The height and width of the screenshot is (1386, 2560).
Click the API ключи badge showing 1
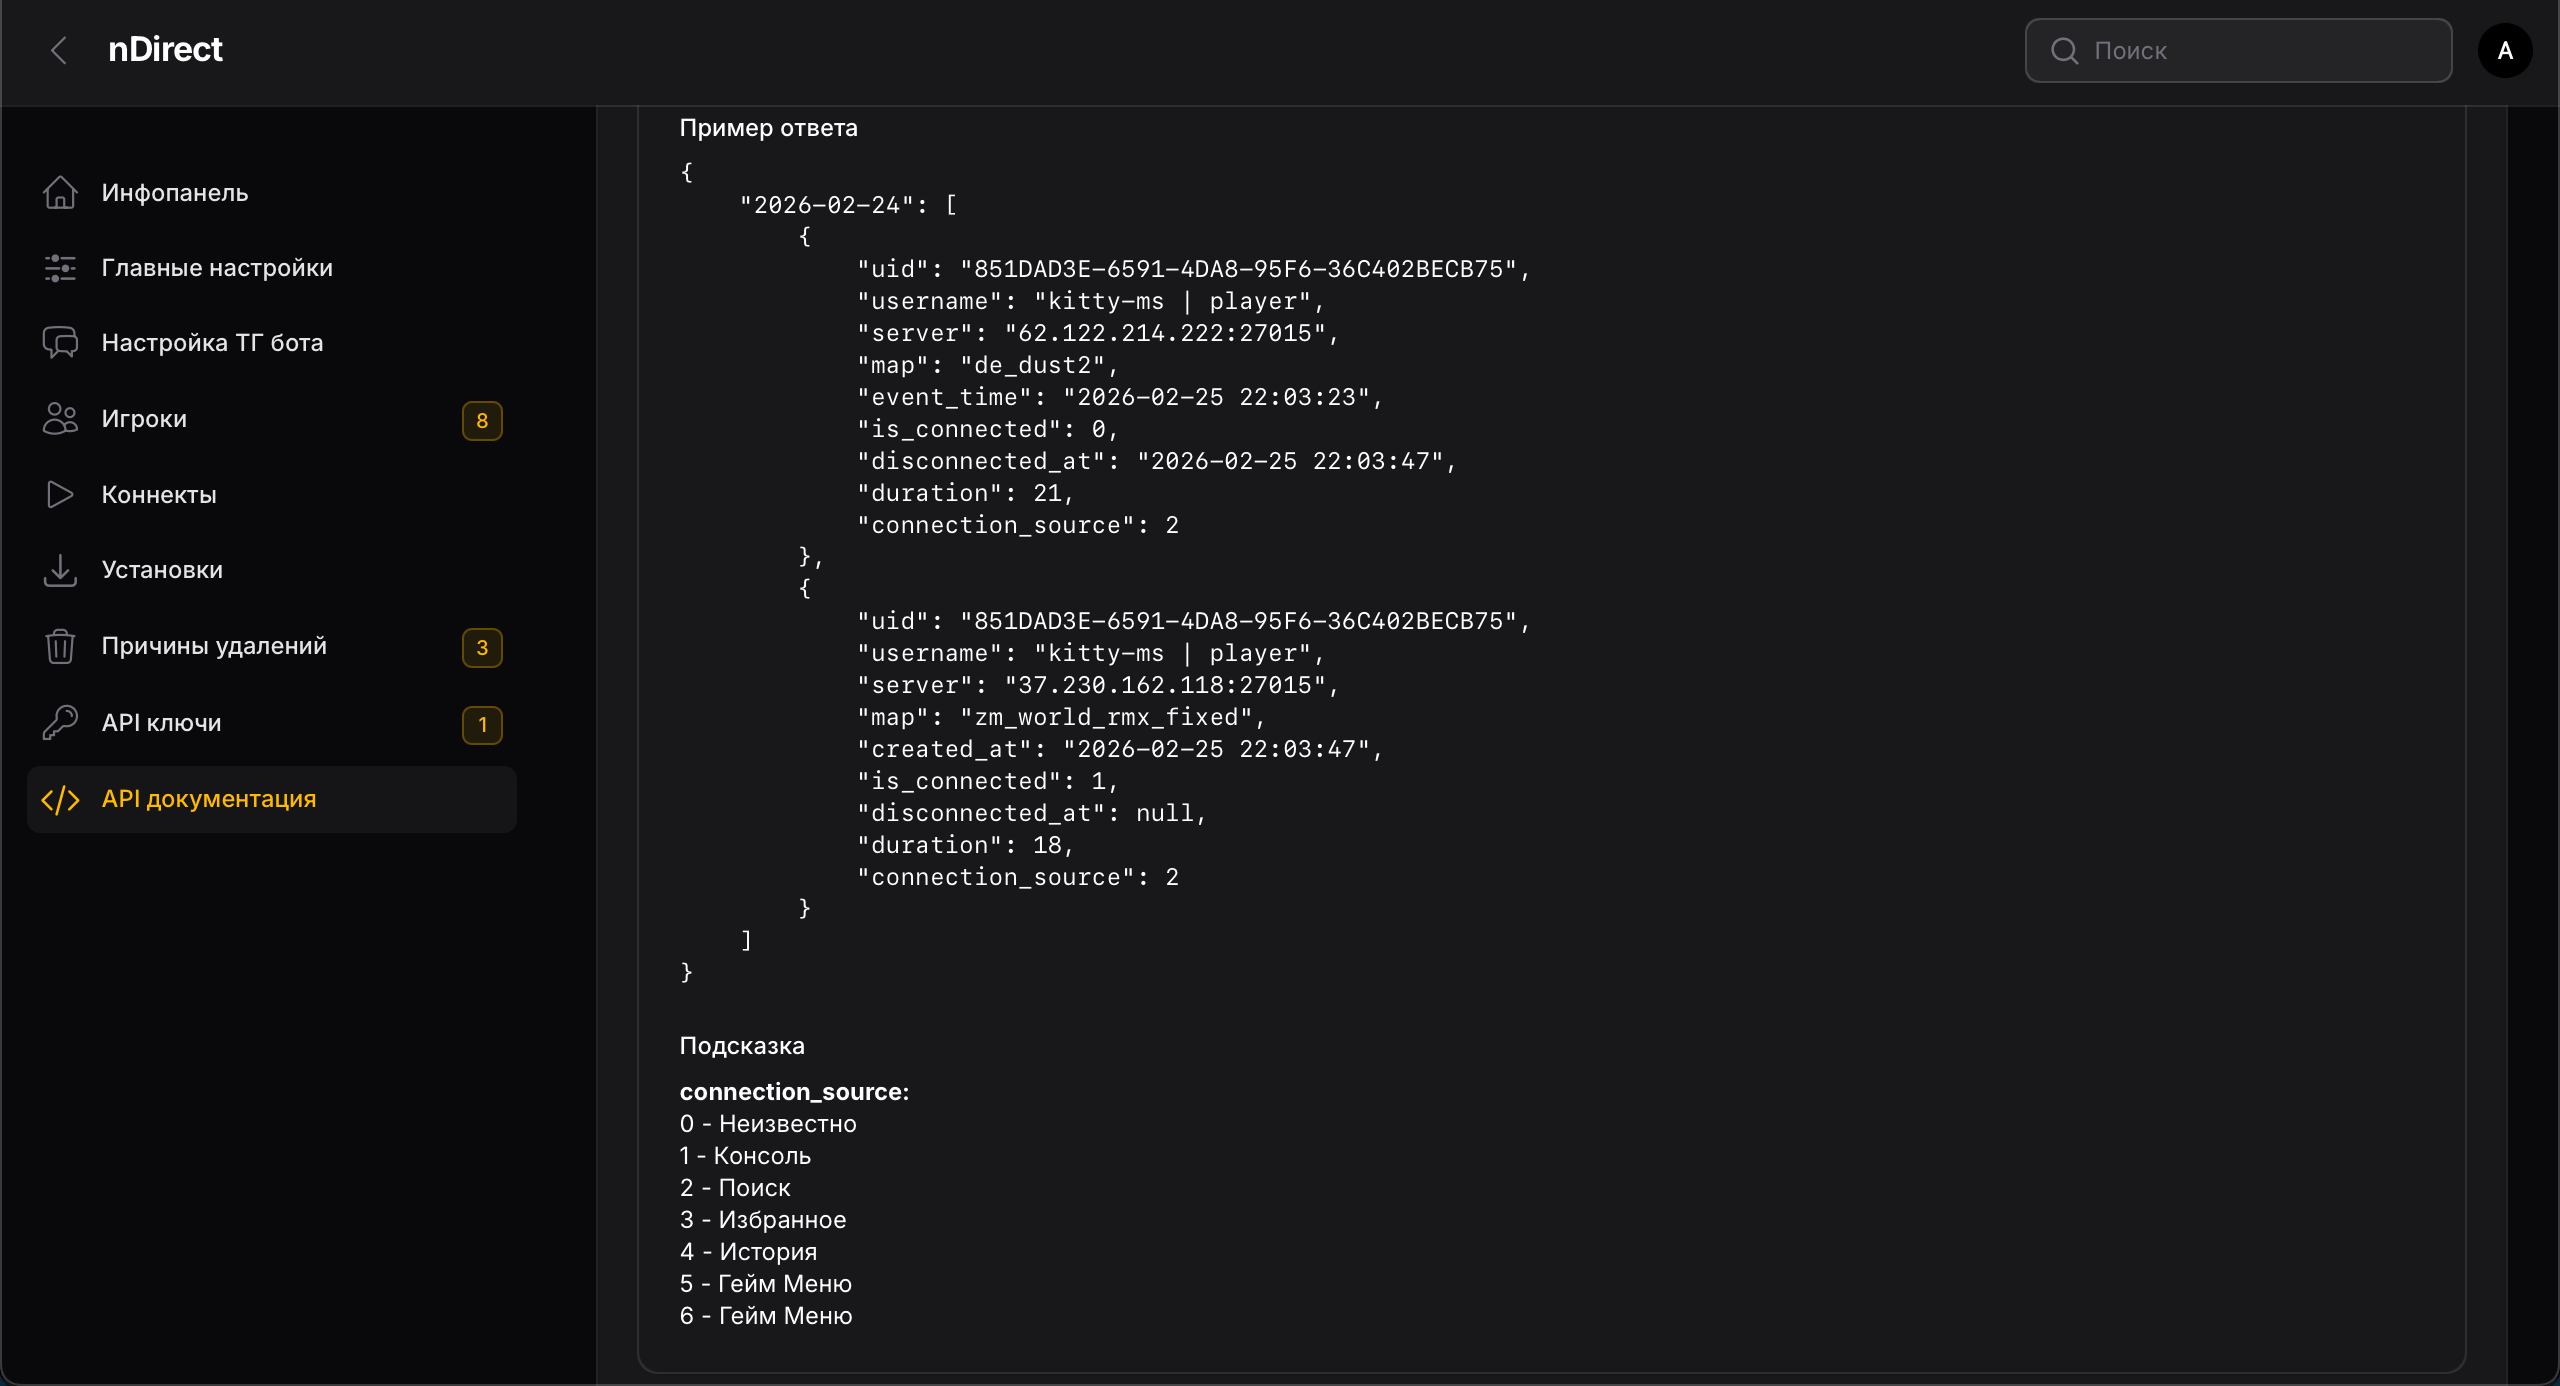point(482,724)
